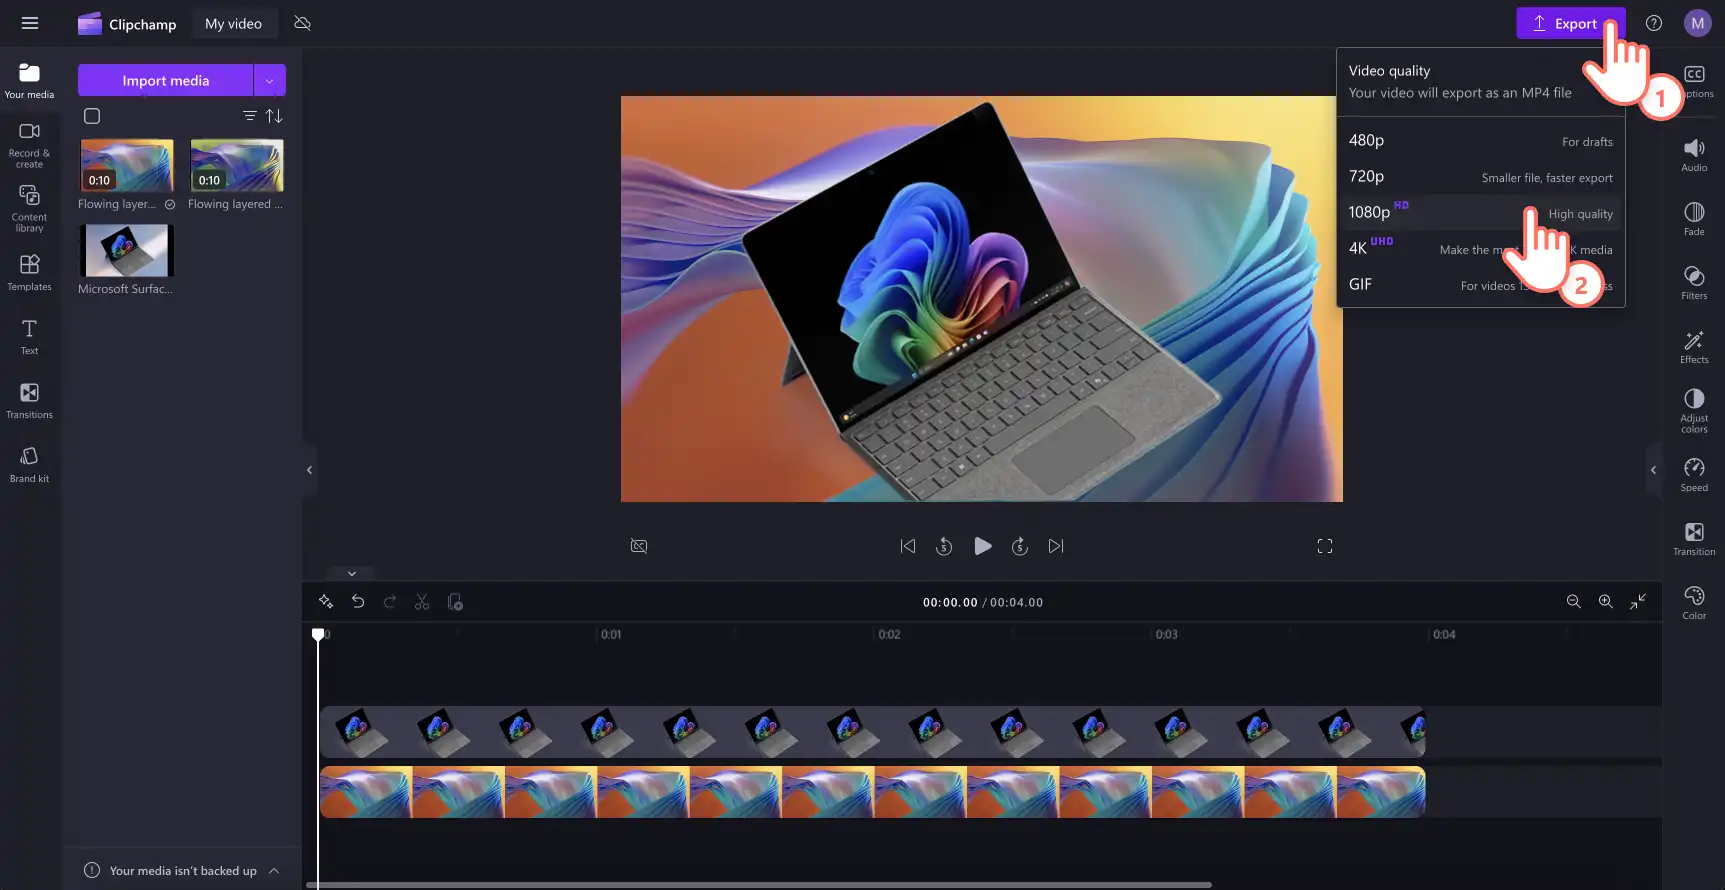Click the timeline horizontal scrollbar
Screen dimensions: 1725x890
click(x=760, y=885)
